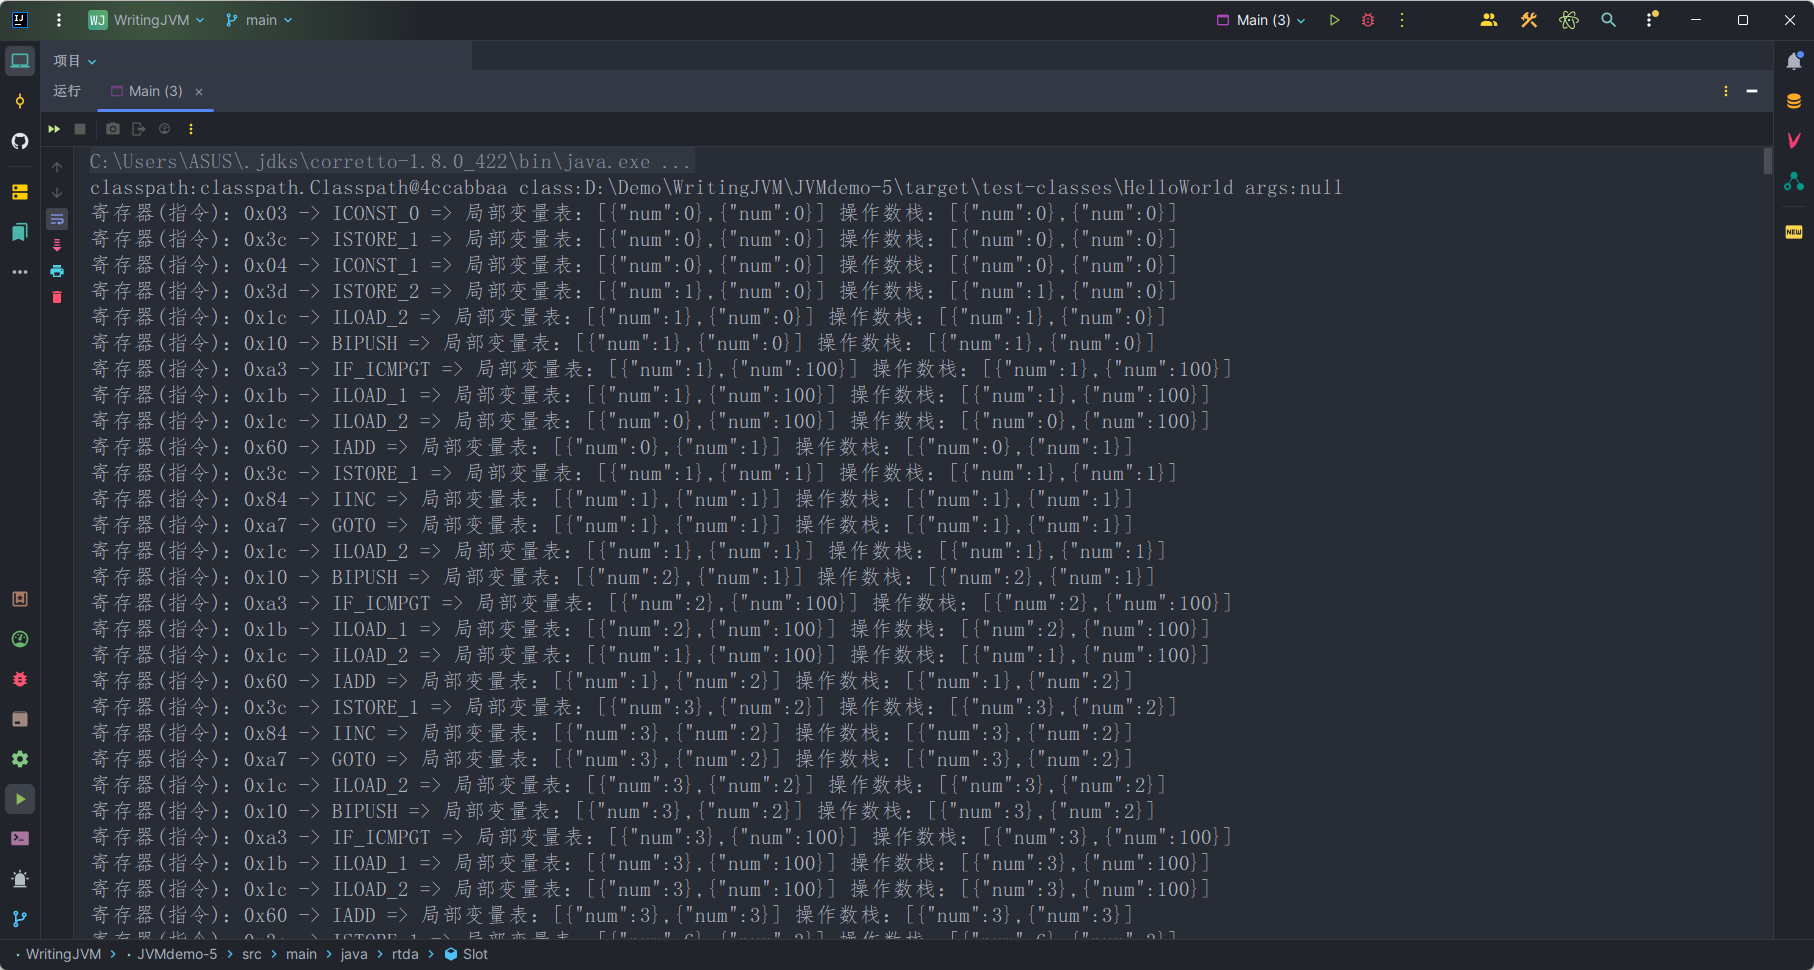Open Commit tool window
Screen dimensions: 1814x970
click(x=20, y=101)
